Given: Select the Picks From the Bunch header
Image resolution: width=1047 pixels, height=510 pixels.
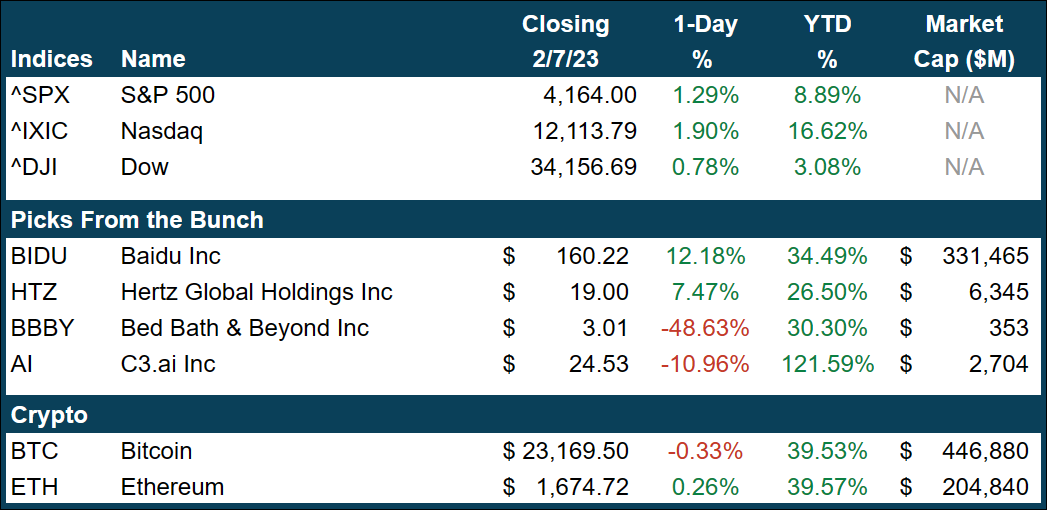Looking at the screenshot, I should tap(137, 219).
